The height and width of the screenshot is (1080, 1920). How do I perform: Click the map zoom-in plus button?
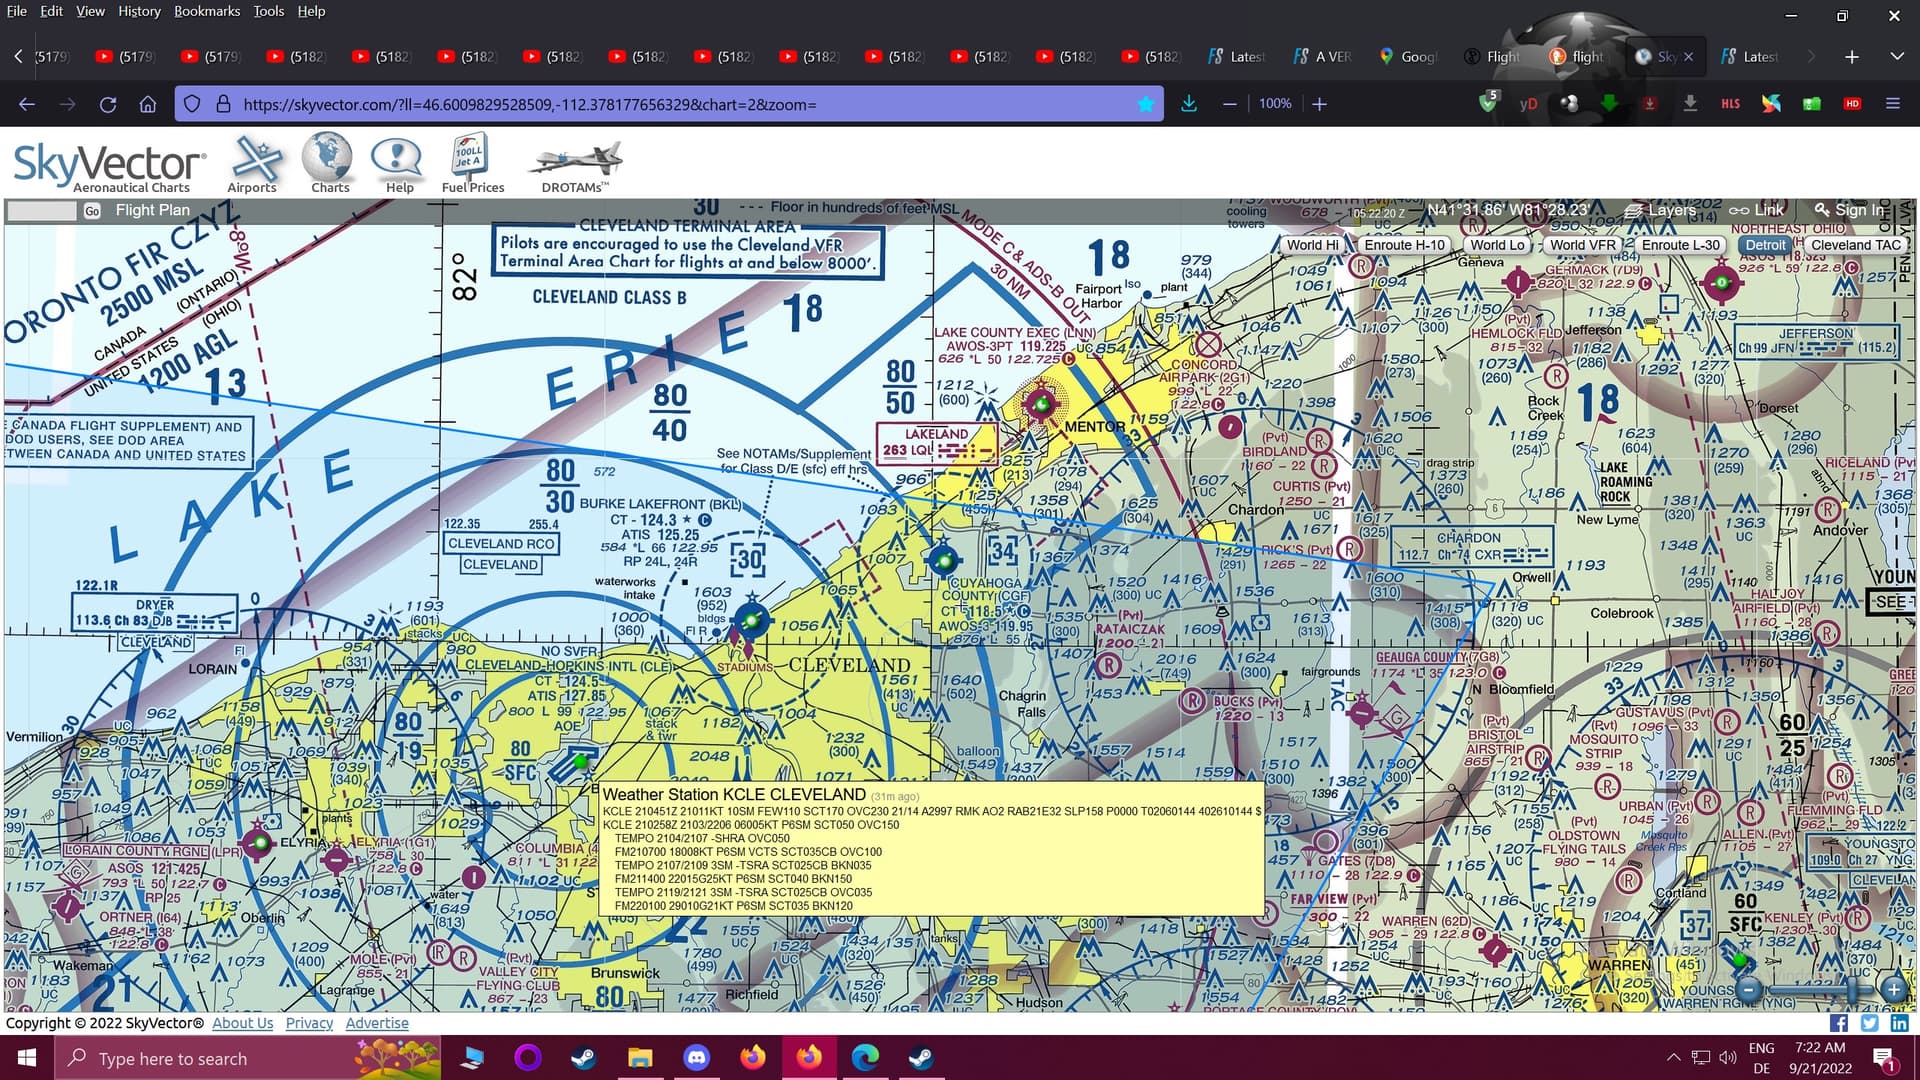click(1893, 989)
